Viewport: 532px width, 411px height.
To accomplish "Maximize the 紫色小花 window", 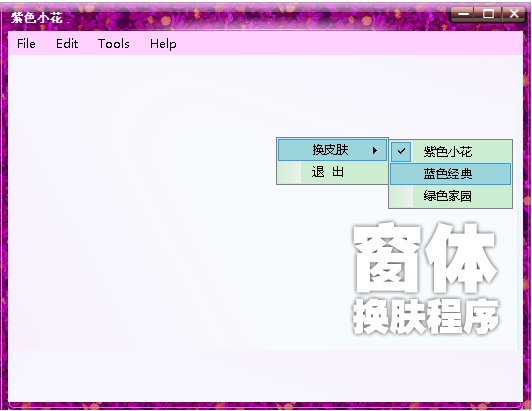I will pos(488,14).
